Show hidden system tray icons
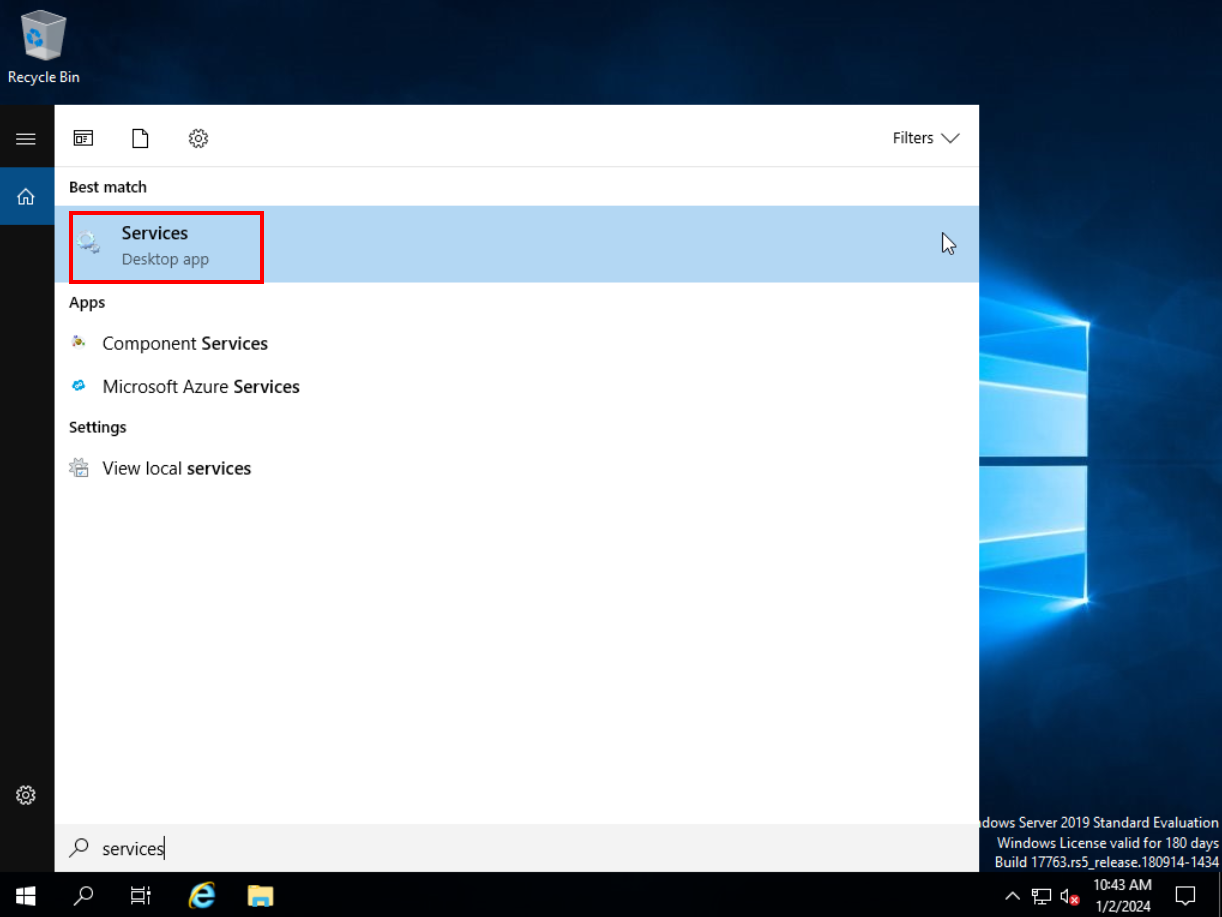The image size is (1222, 917). [1012, 895]
